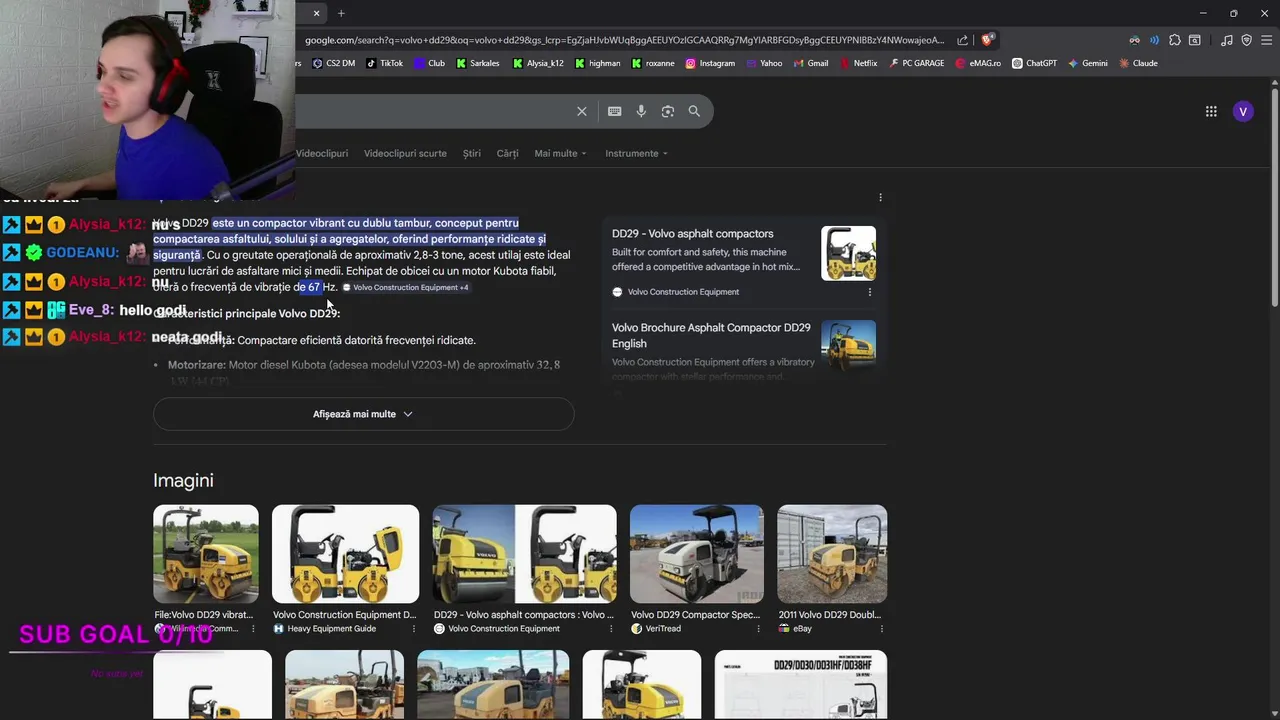Click the Imagini section heading
The height and width of the screenshot is (720, 1280).
click(x=183, y=481)
